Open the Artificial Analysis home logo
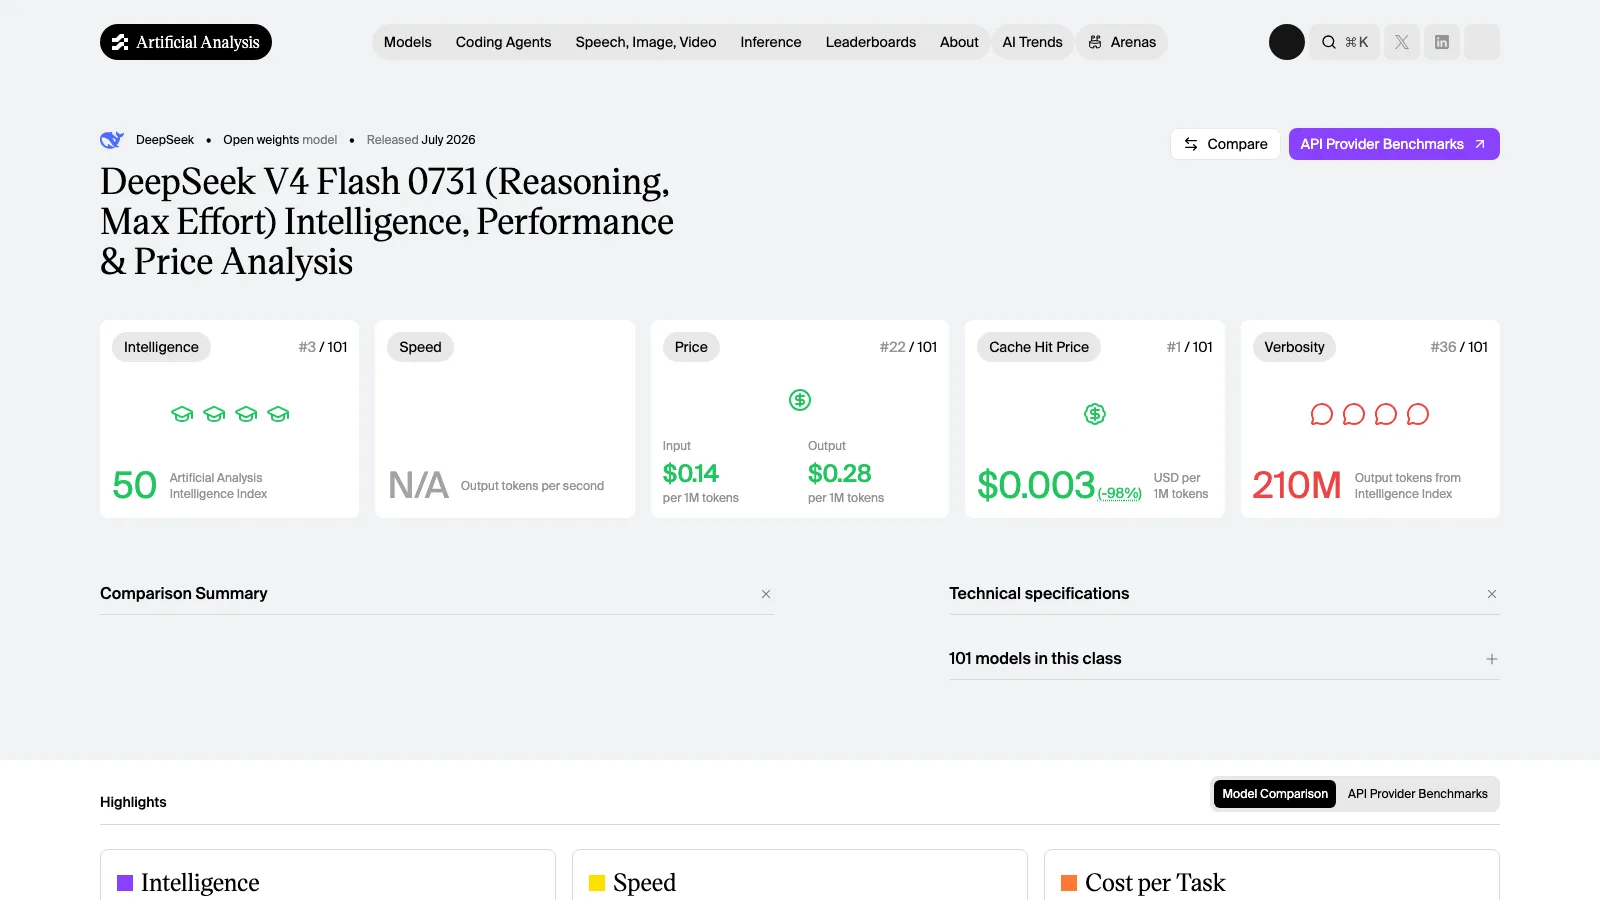 [186, 42]
